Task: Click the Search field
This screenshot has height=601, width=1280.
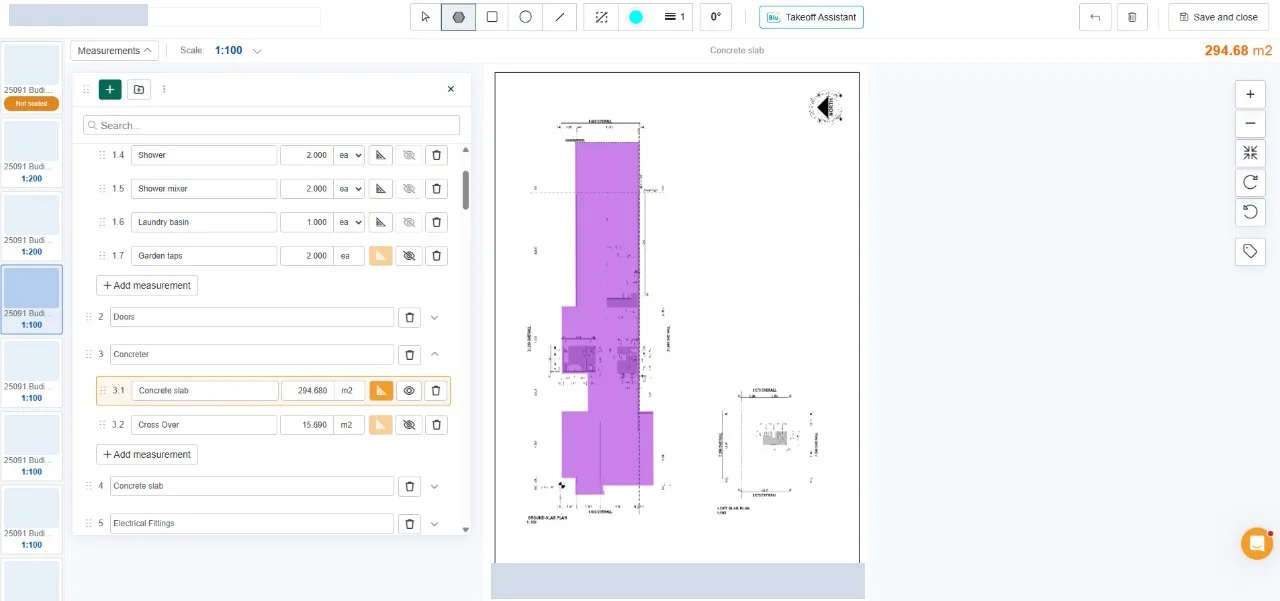Action: point(272,125)
